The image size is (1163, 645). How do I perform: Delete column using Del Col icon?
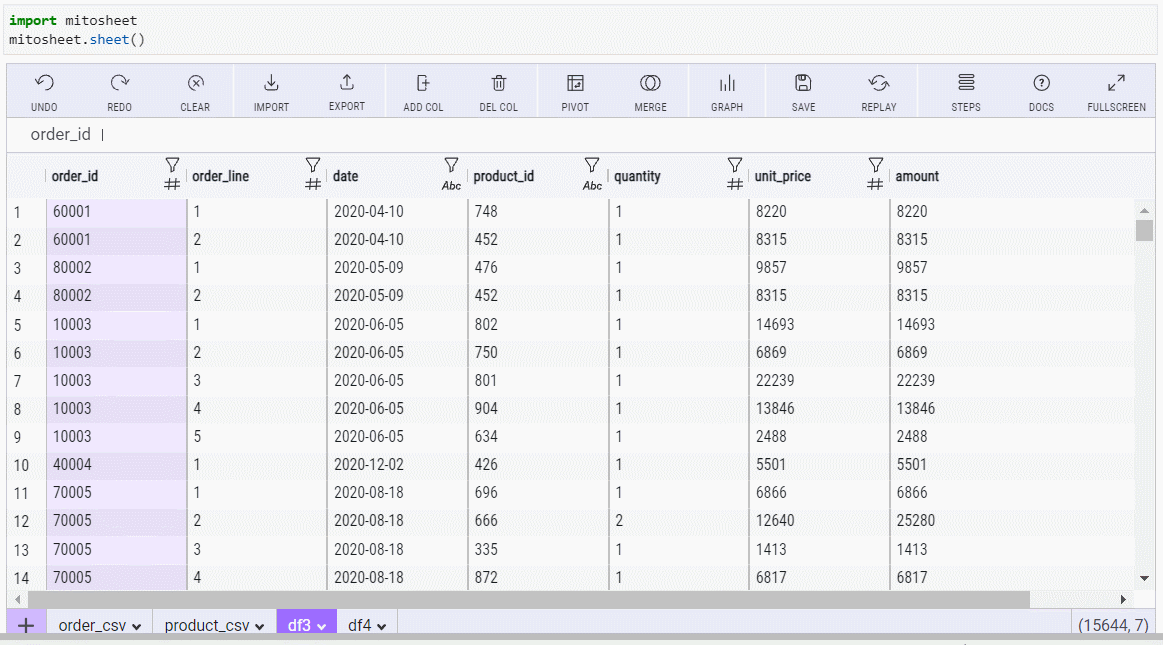click(x=499, y=84)
